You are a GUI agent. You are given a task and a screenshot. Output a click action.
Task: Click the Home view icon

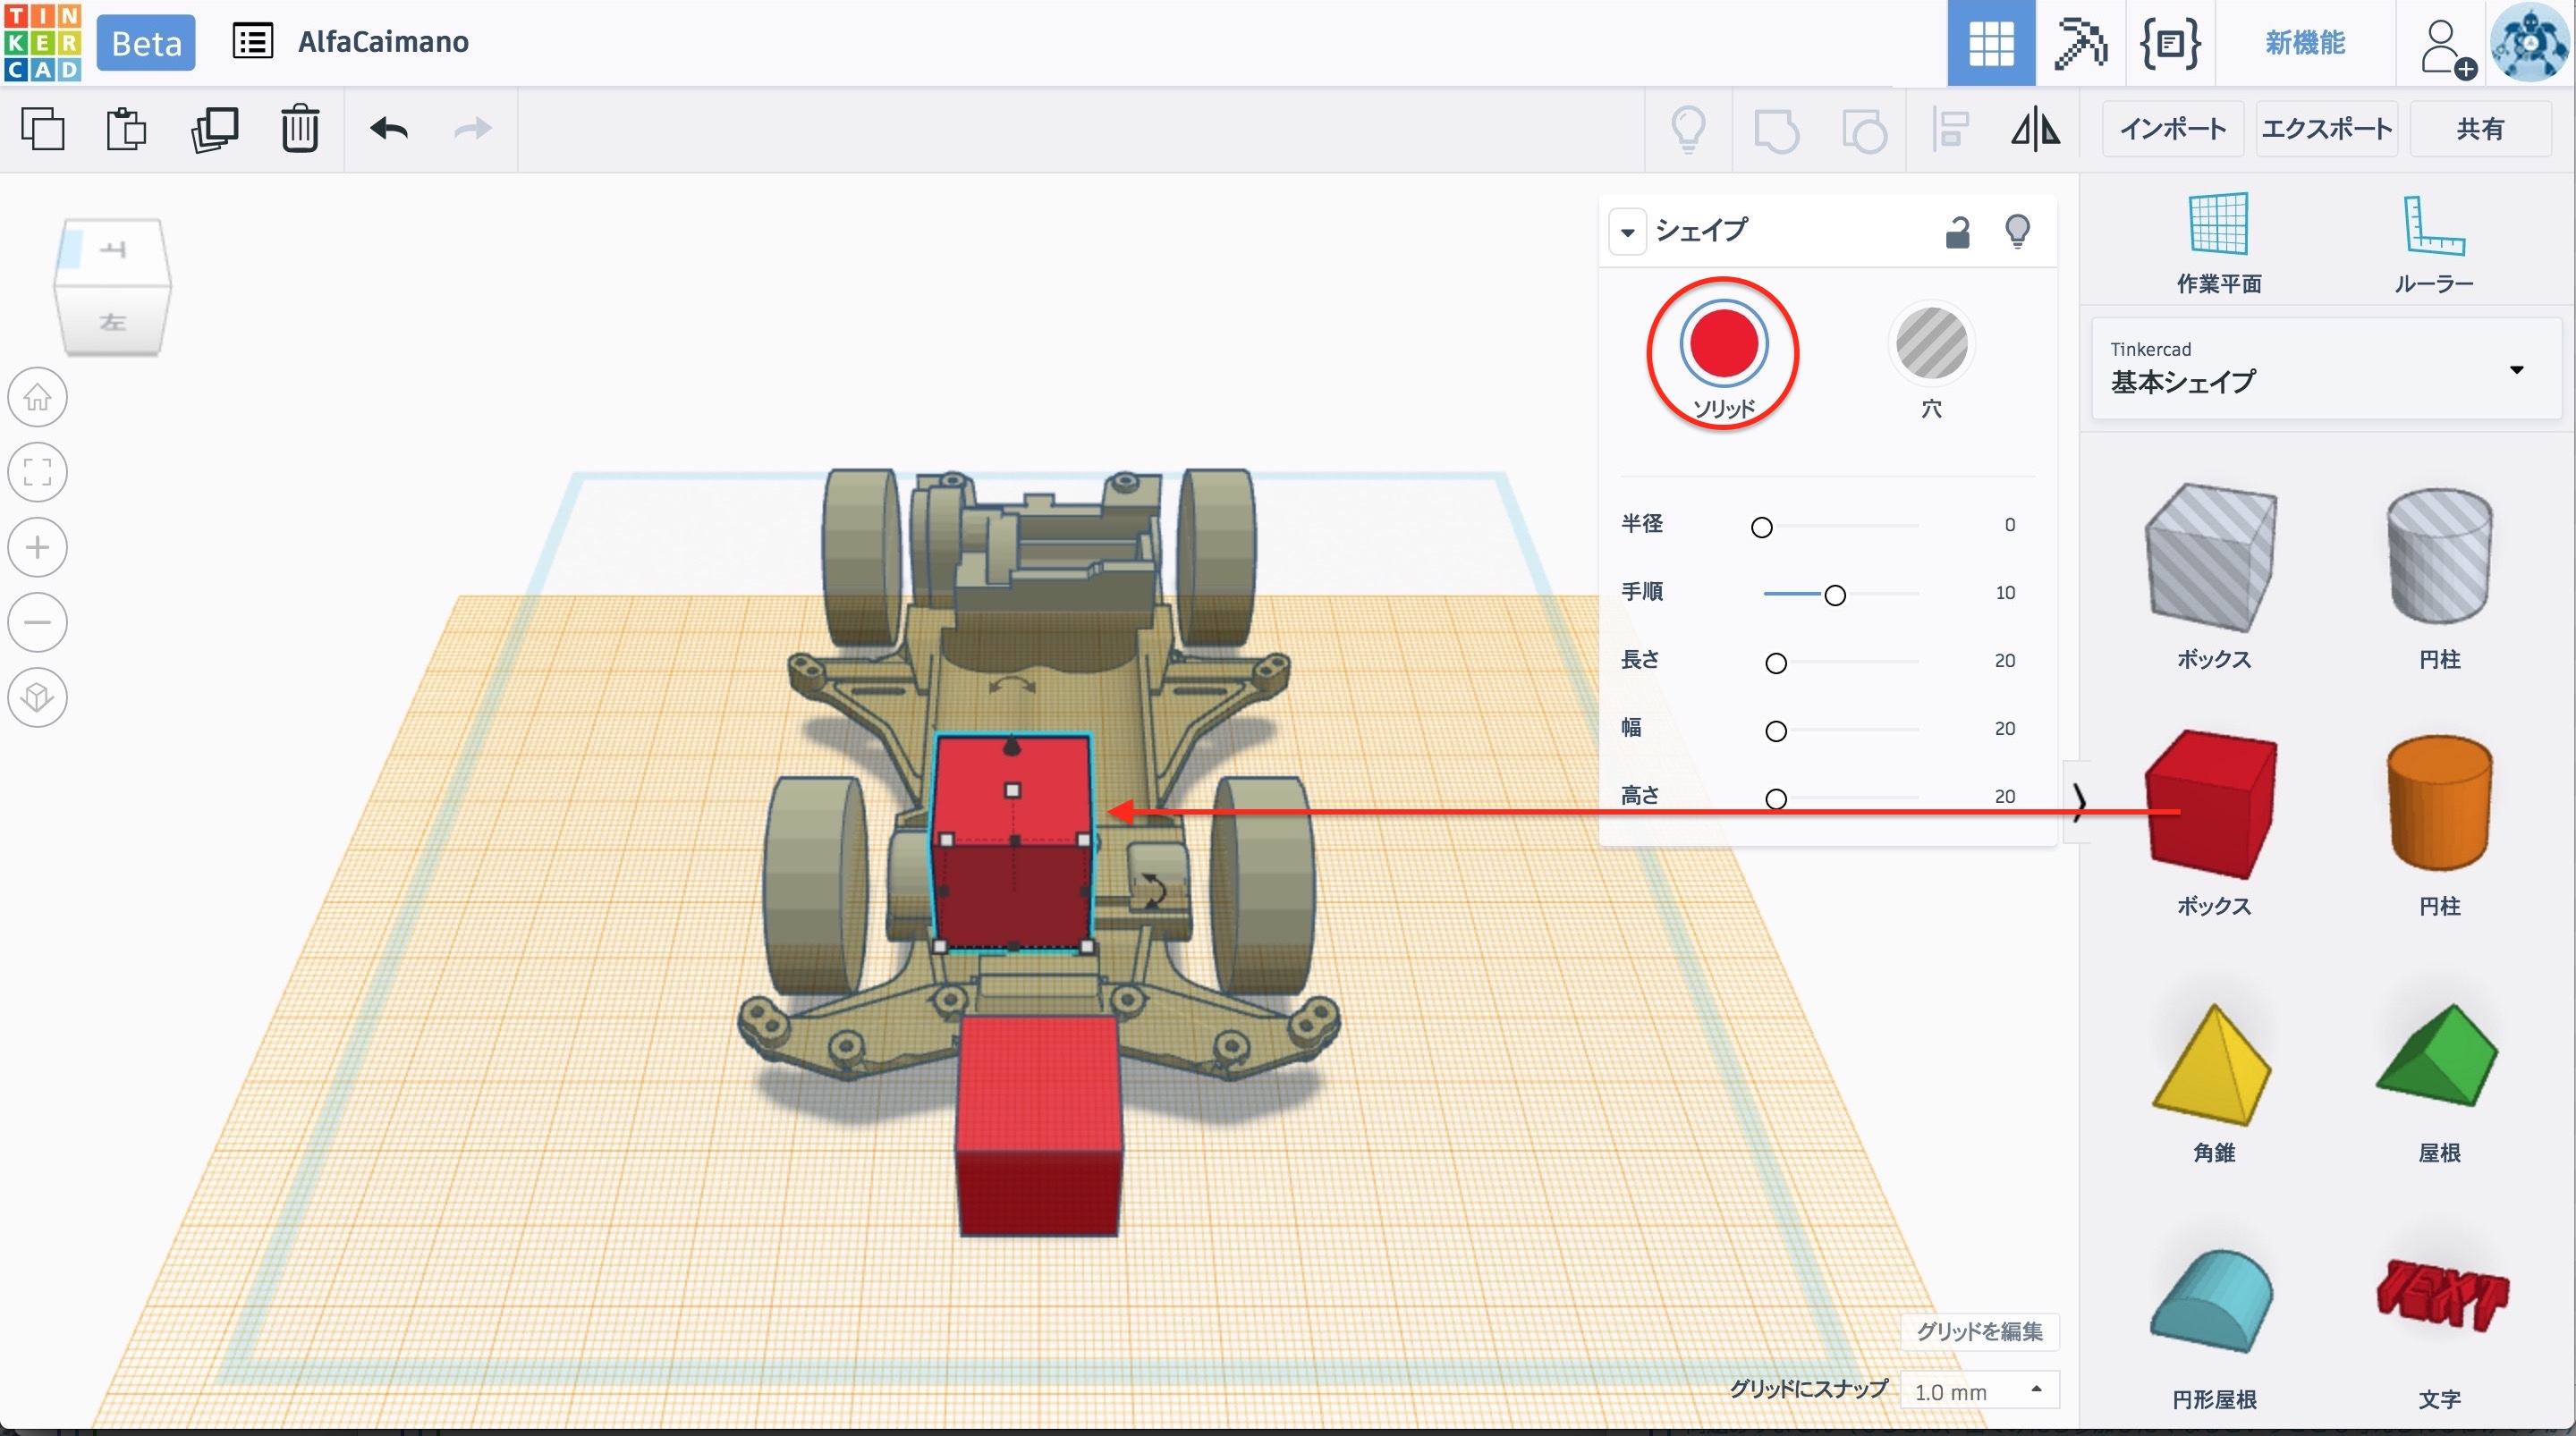point(38,397)
